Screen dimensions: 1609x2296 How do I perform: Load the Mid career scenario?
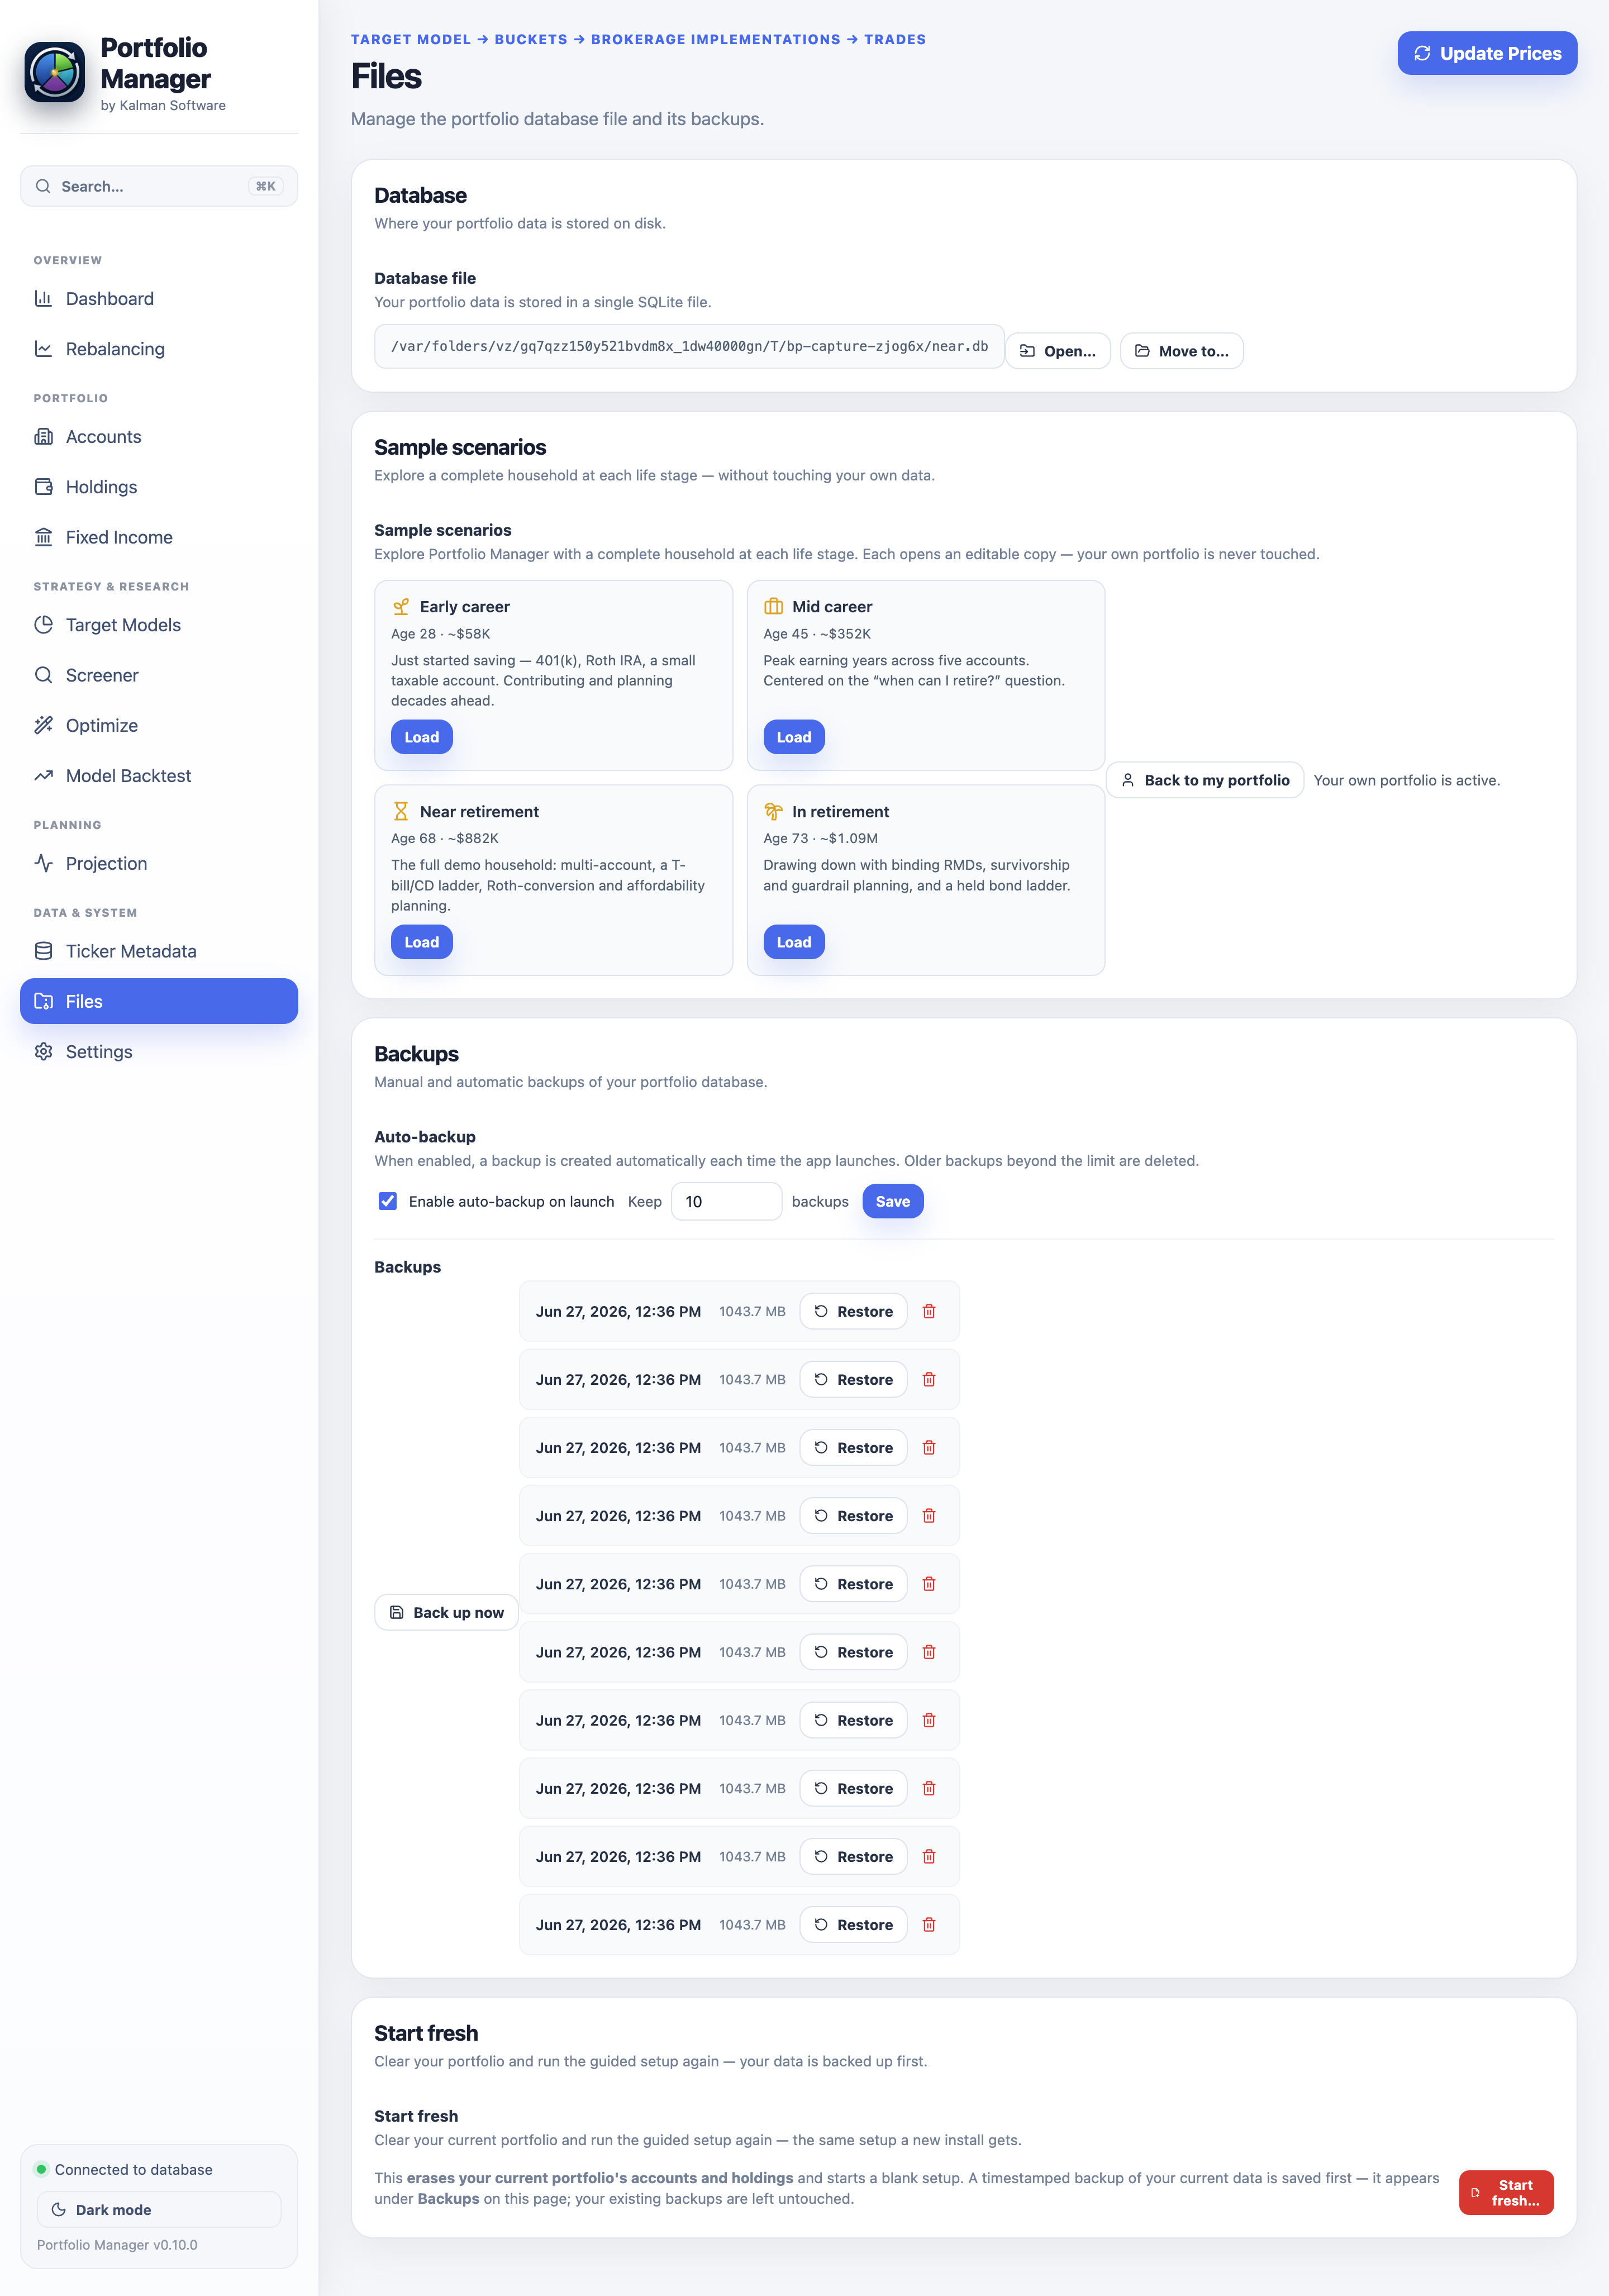tap(794, 737)
